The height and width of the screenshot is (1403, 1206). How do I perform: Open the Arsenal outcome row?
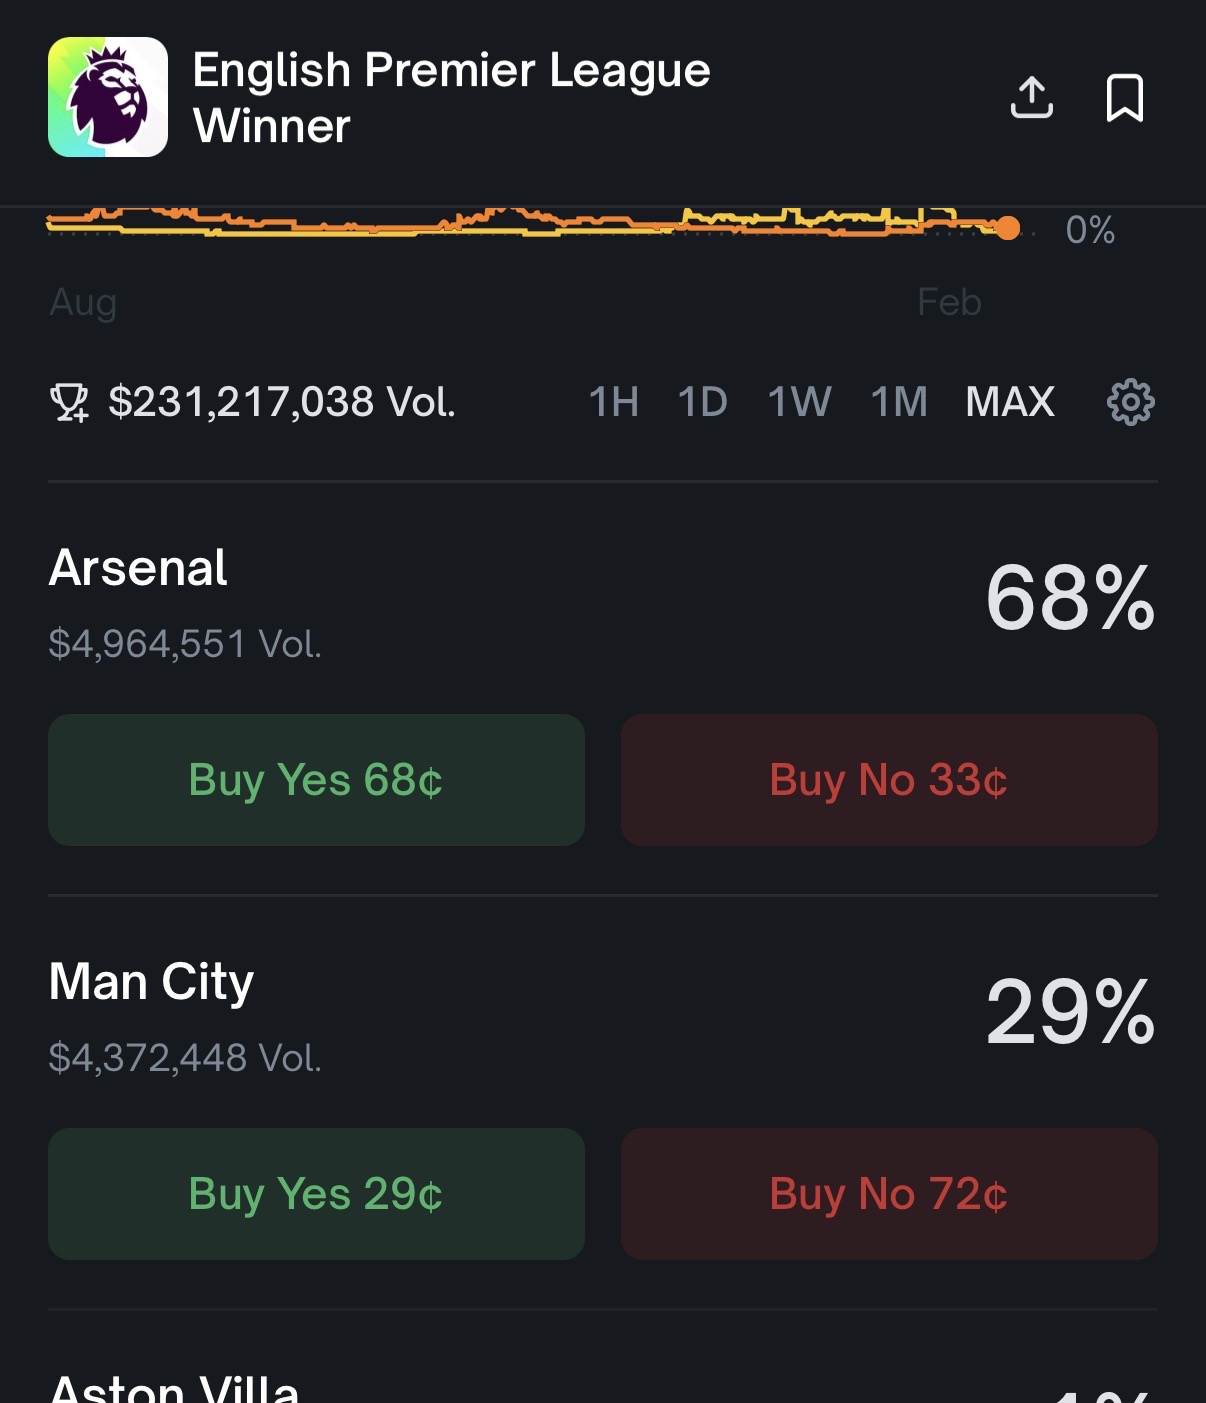(x=138, y=568)
